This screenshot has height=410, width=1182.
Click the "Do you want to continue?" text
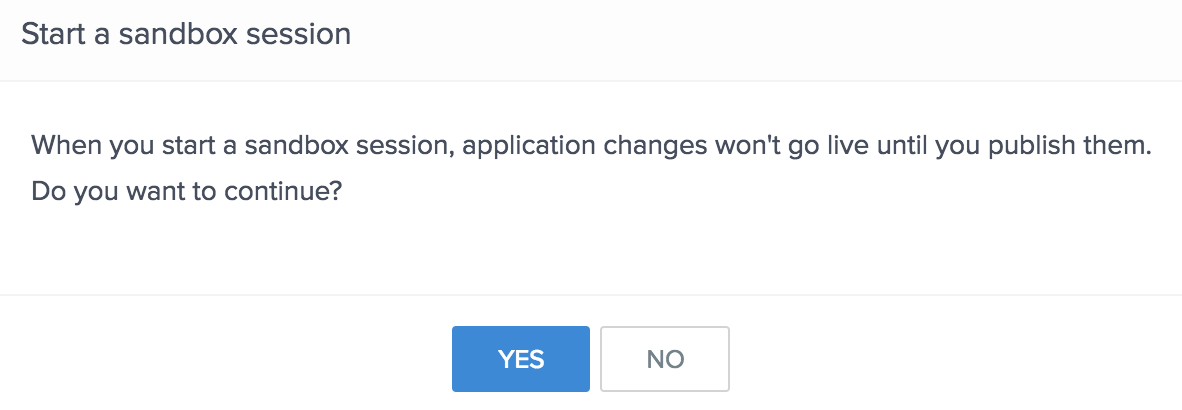(188, 191)
